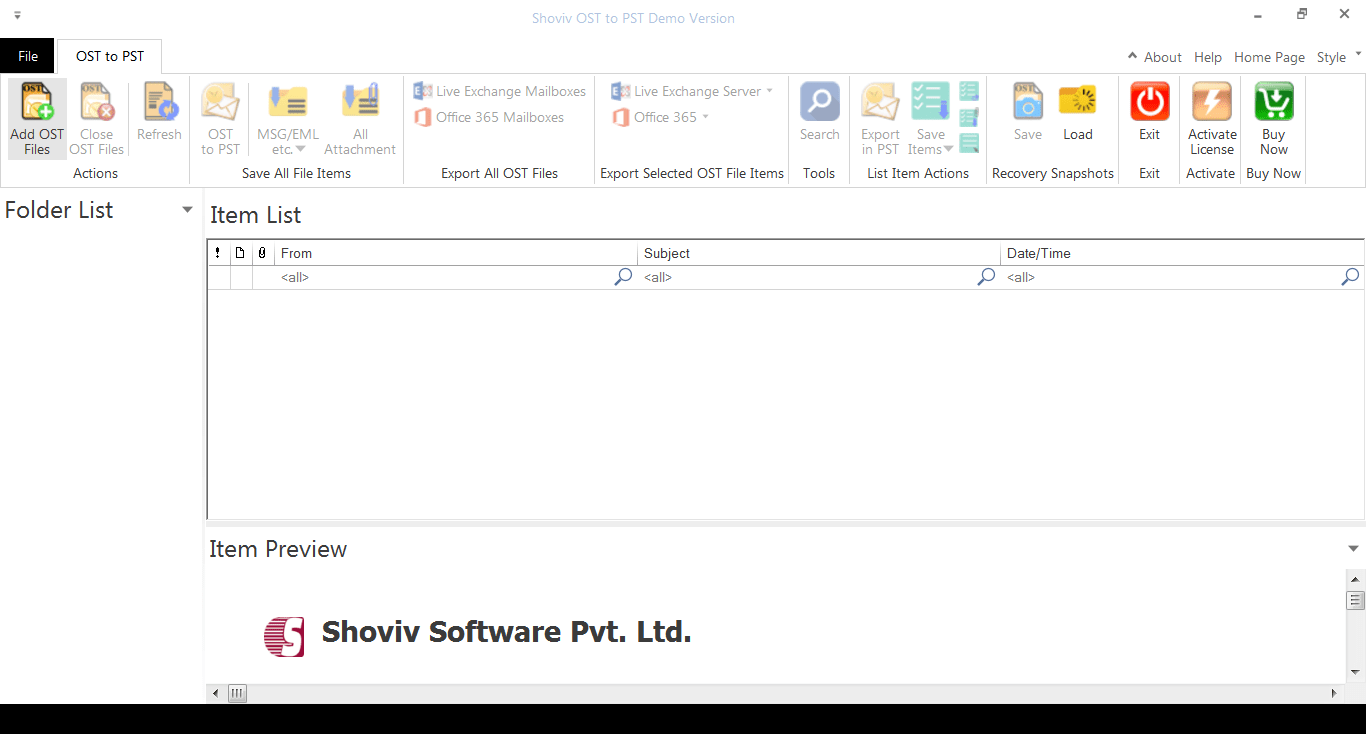
Task: Click the From filter search magnifier
Action: pyautogui.click(x=623, y=277)
